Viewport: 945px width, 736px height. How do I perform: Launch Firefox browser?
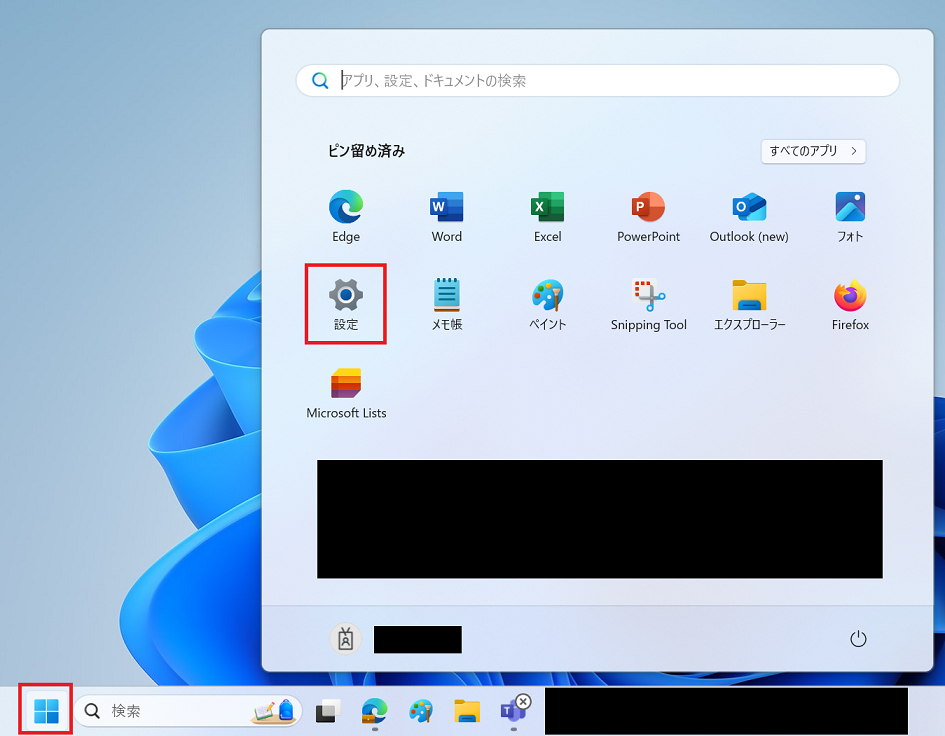tap(850, 304)
